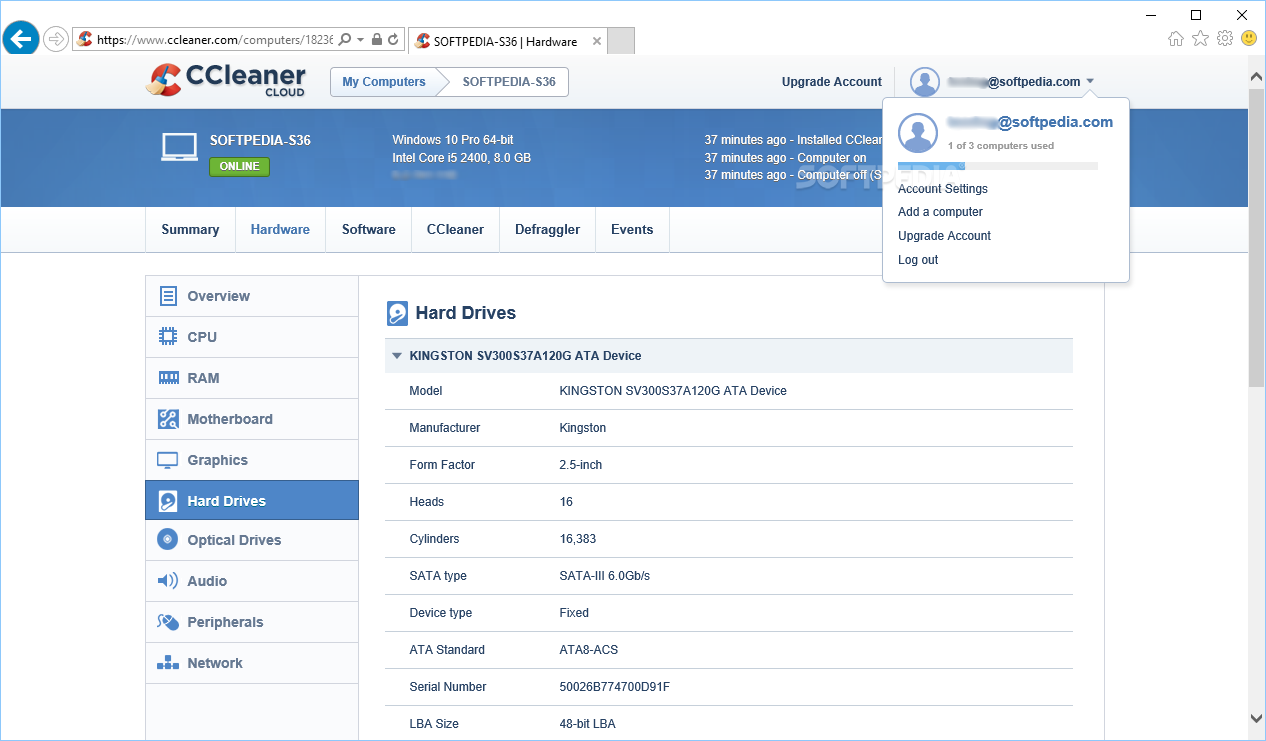1266x741 pixels.
Task: Open the Events tab
Action: click(632, 229)
